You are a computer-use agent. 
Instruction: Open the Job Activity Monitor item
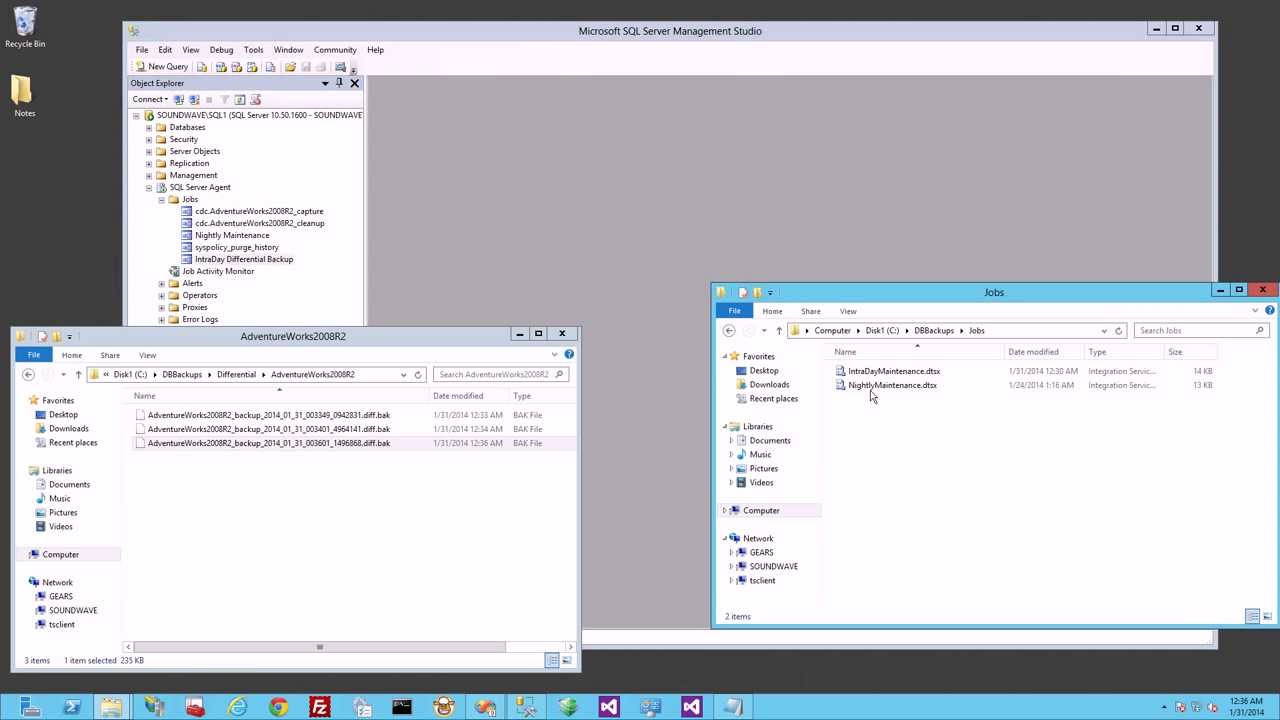point(218,271)
